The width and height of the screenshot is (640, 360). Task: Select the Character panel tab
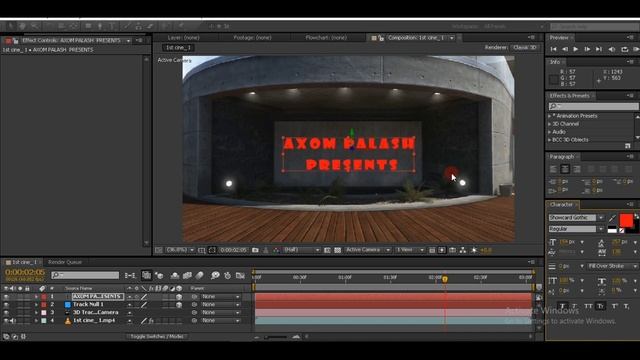[561, 204]
